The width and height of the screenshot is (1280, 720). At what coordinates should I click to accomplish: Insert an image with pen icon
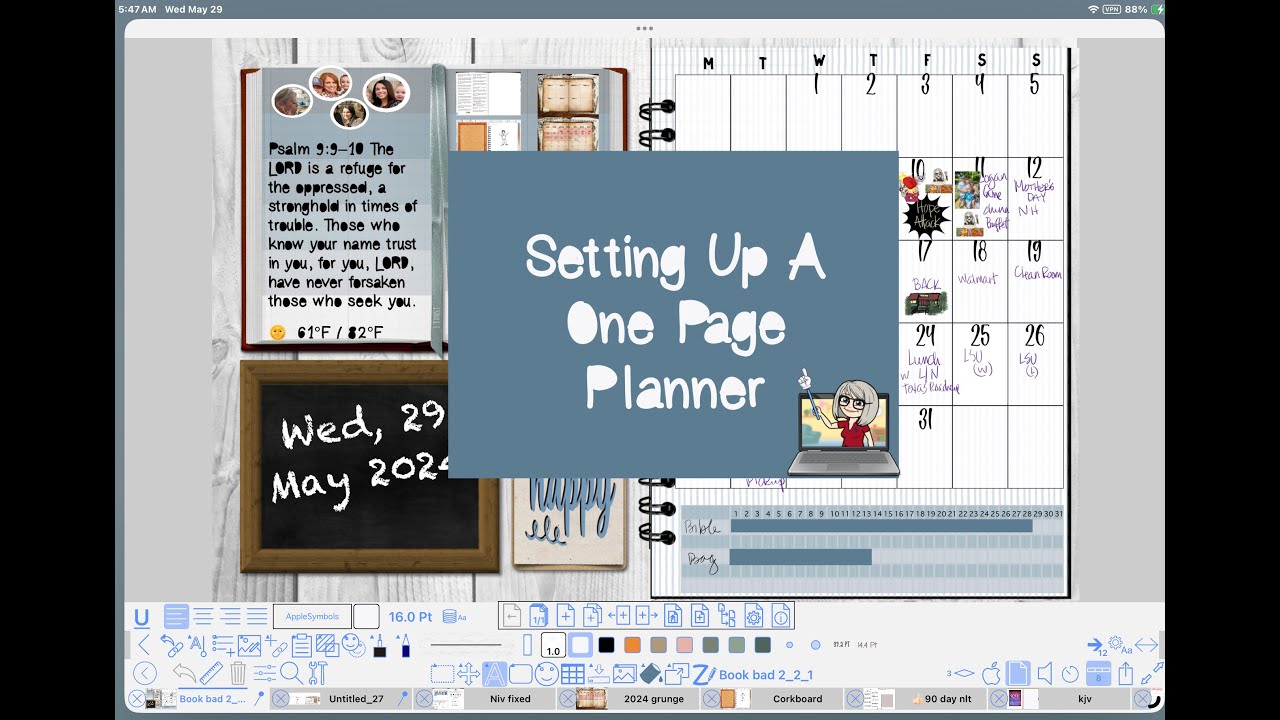(x=249, y=646)
